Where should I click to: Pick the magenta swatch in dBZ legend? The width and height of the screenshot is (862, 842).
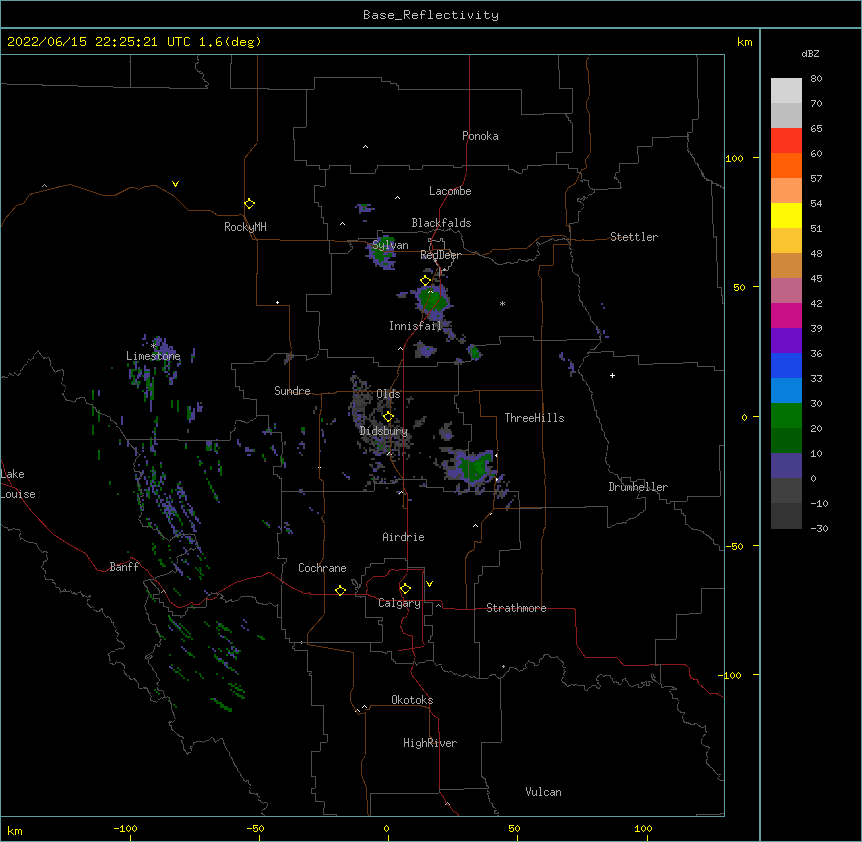click(786, 315)
